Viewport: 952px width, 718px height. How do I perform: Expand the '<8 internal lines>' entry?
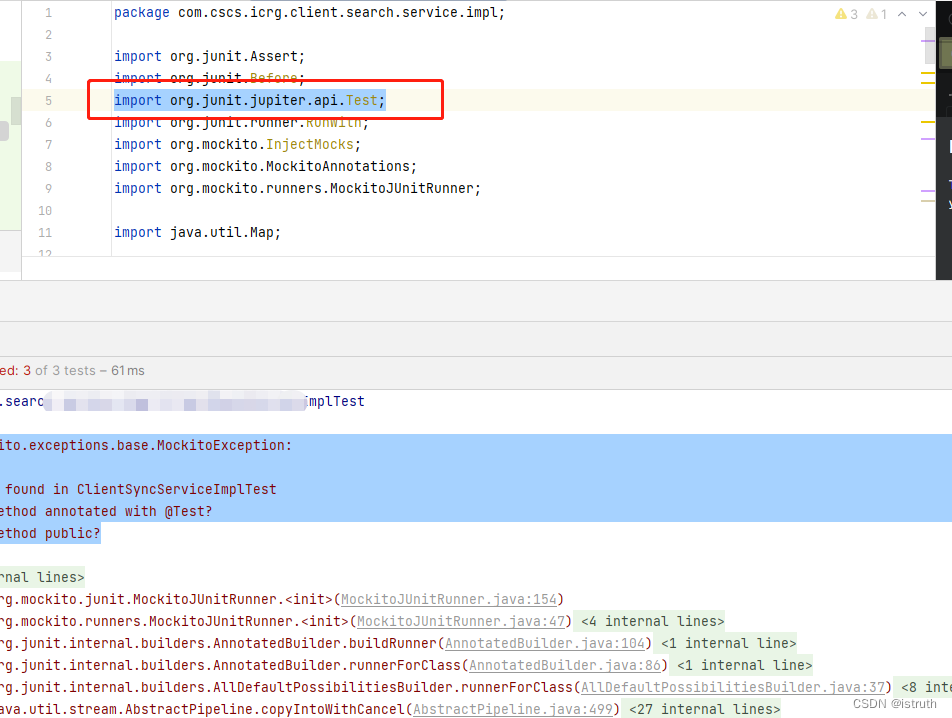923,687
